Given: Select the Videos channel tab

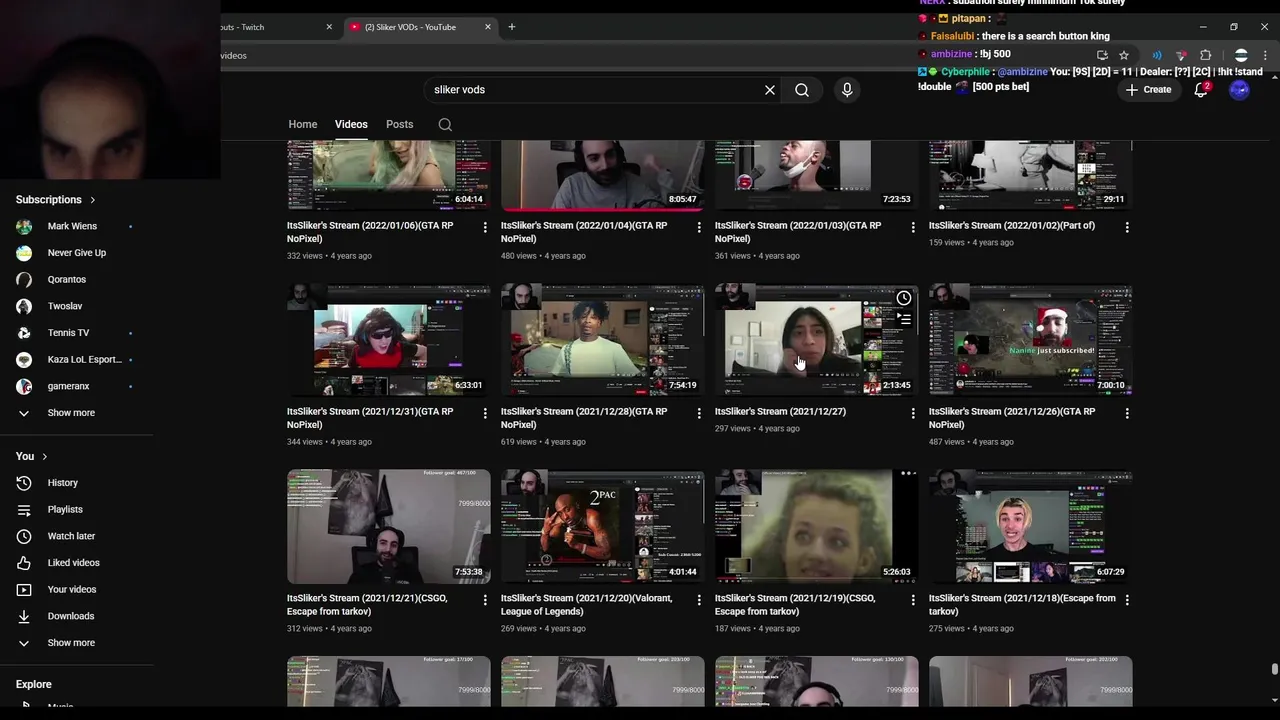Looking at the screenshot, I should pyautogui.click(x=351, y=124).
